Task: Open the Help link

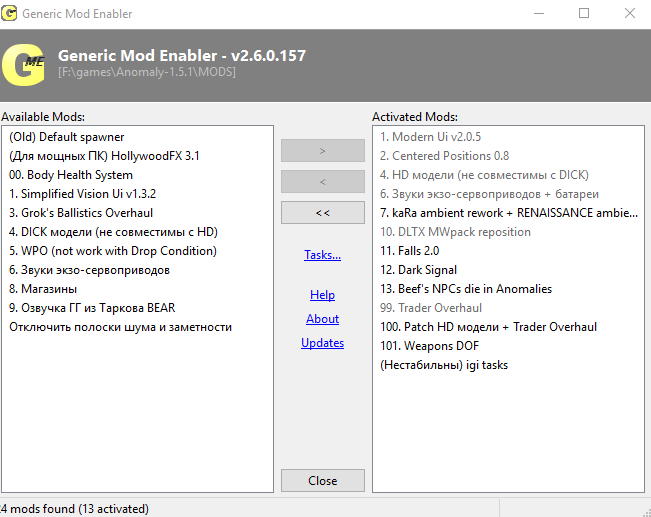Action: [x=322, y=295]
